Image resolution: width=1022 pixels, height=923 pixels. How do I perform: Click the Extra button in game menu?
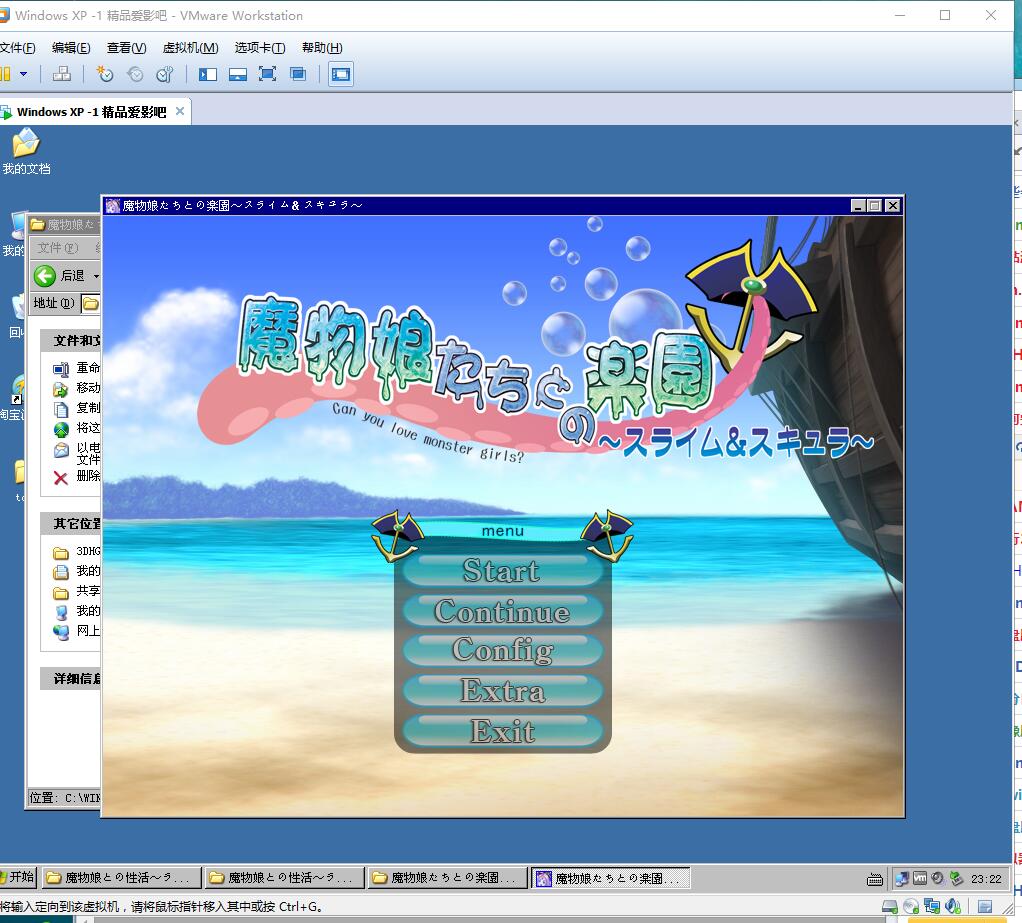[x=502, y=691]
